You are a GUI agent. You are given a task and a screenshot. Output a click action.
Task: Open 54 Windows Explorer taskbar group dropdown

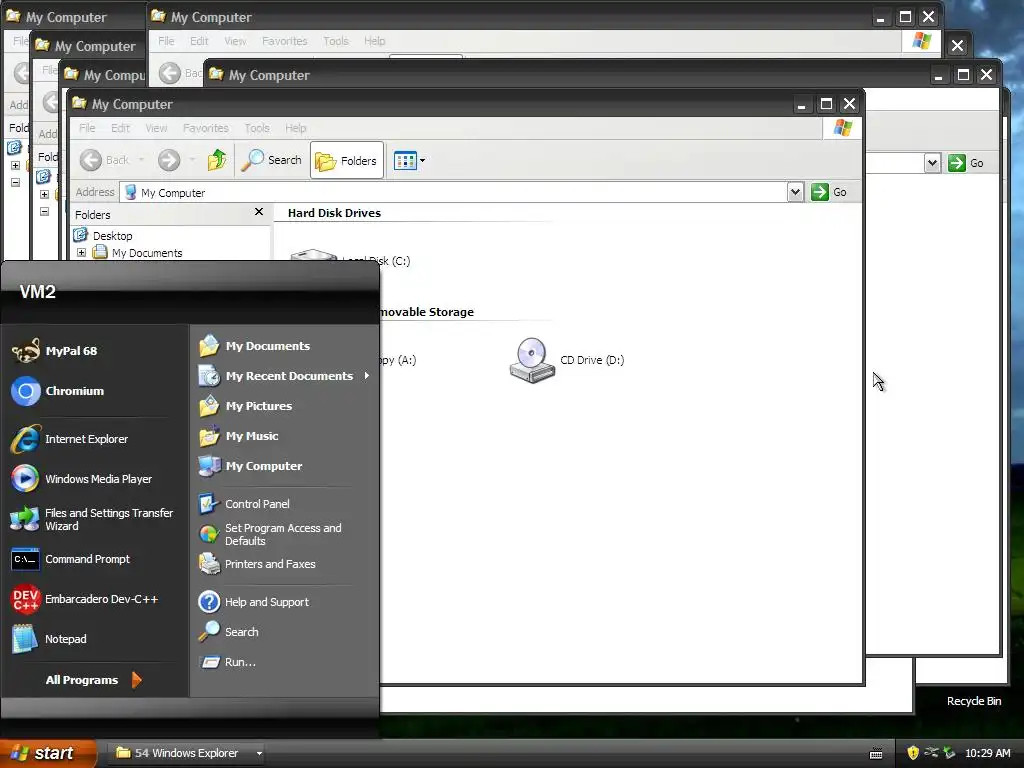click(259, 753)
